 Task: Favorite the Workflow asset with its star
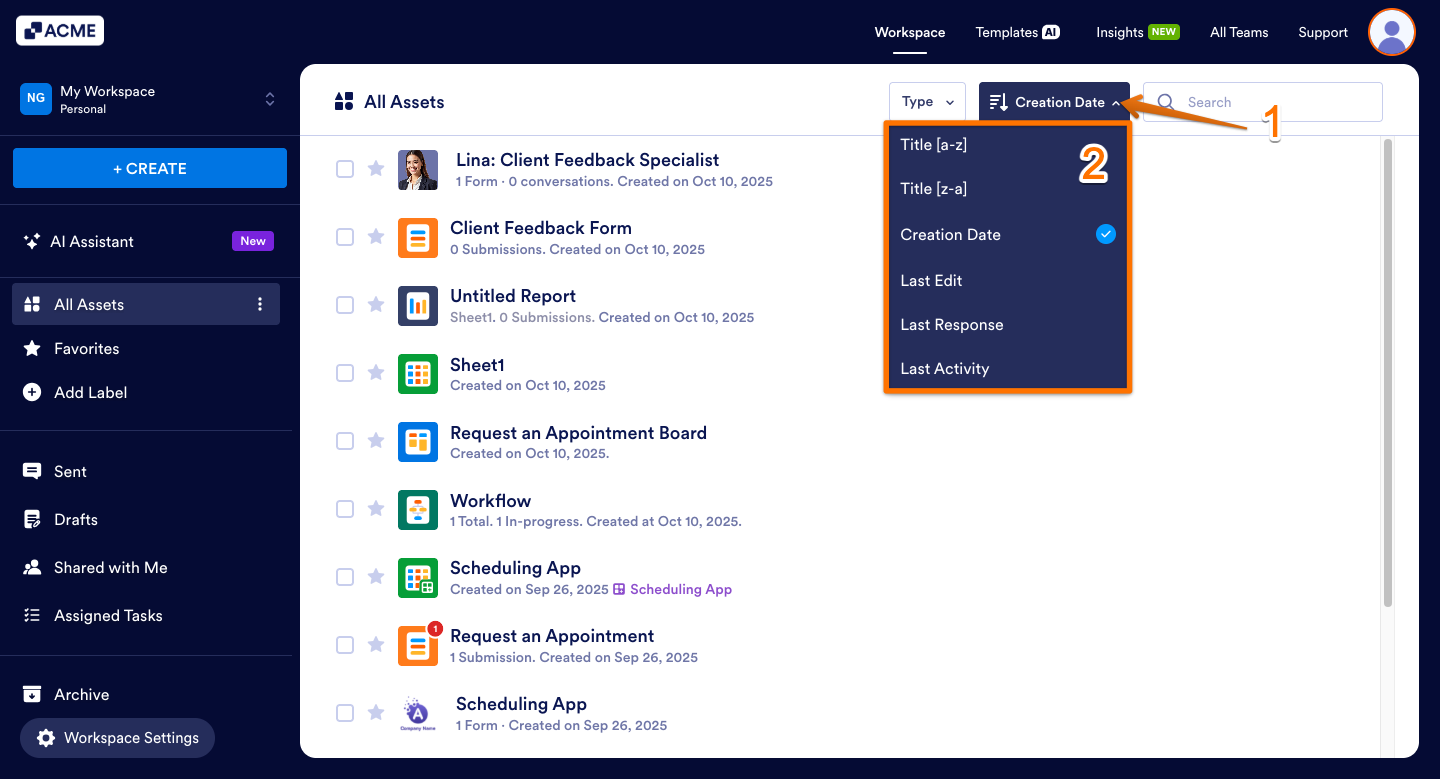[376, 508]
